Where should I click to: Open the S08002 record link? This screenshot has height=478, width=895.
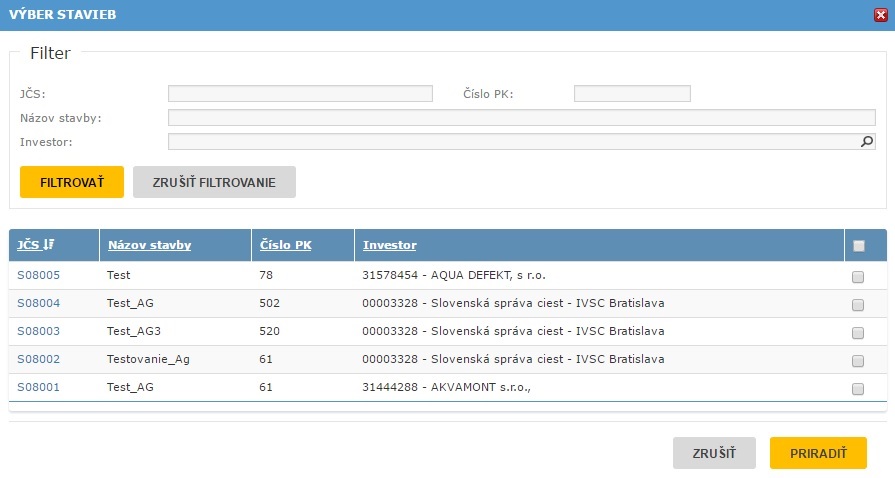[38, 359]
